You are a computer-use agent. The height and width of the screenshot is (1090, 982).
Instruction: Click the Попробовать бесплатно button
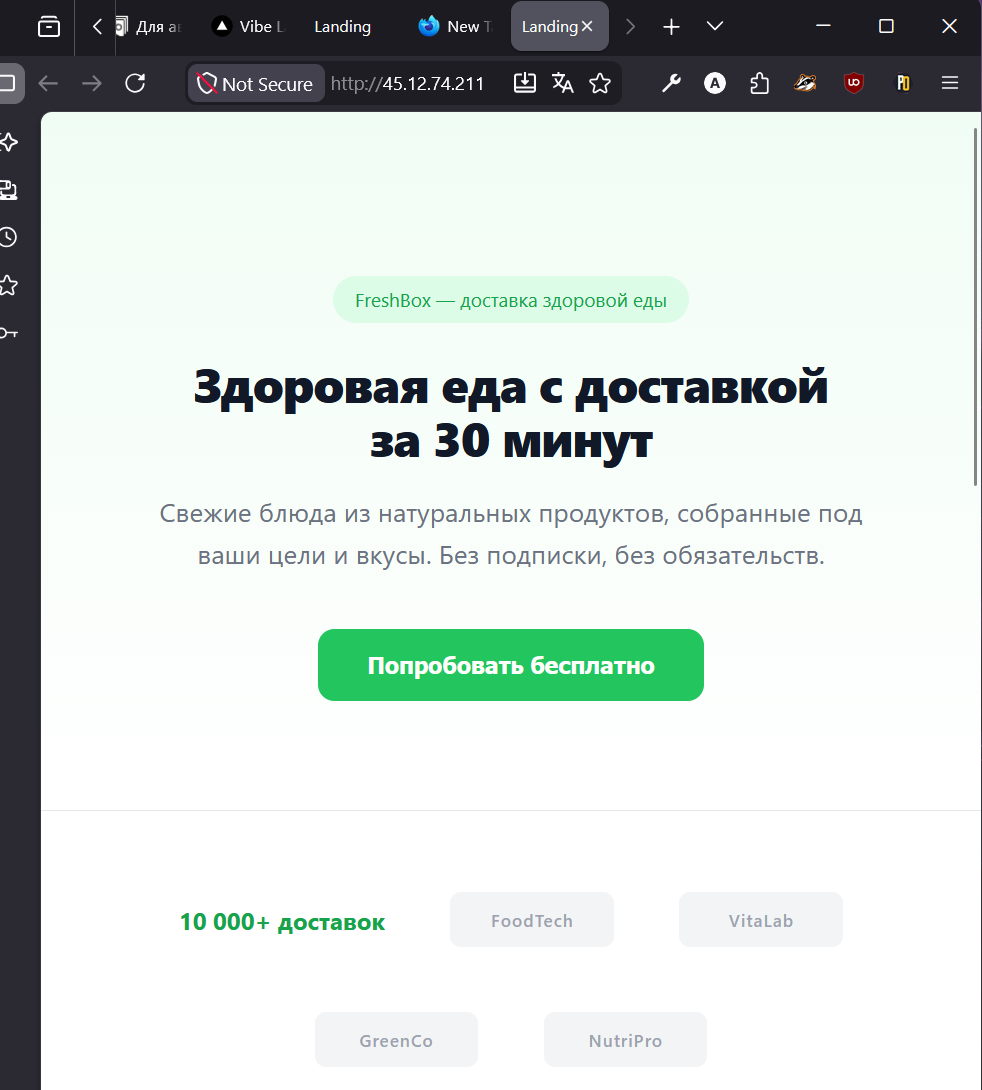click(x=510, y=665)
